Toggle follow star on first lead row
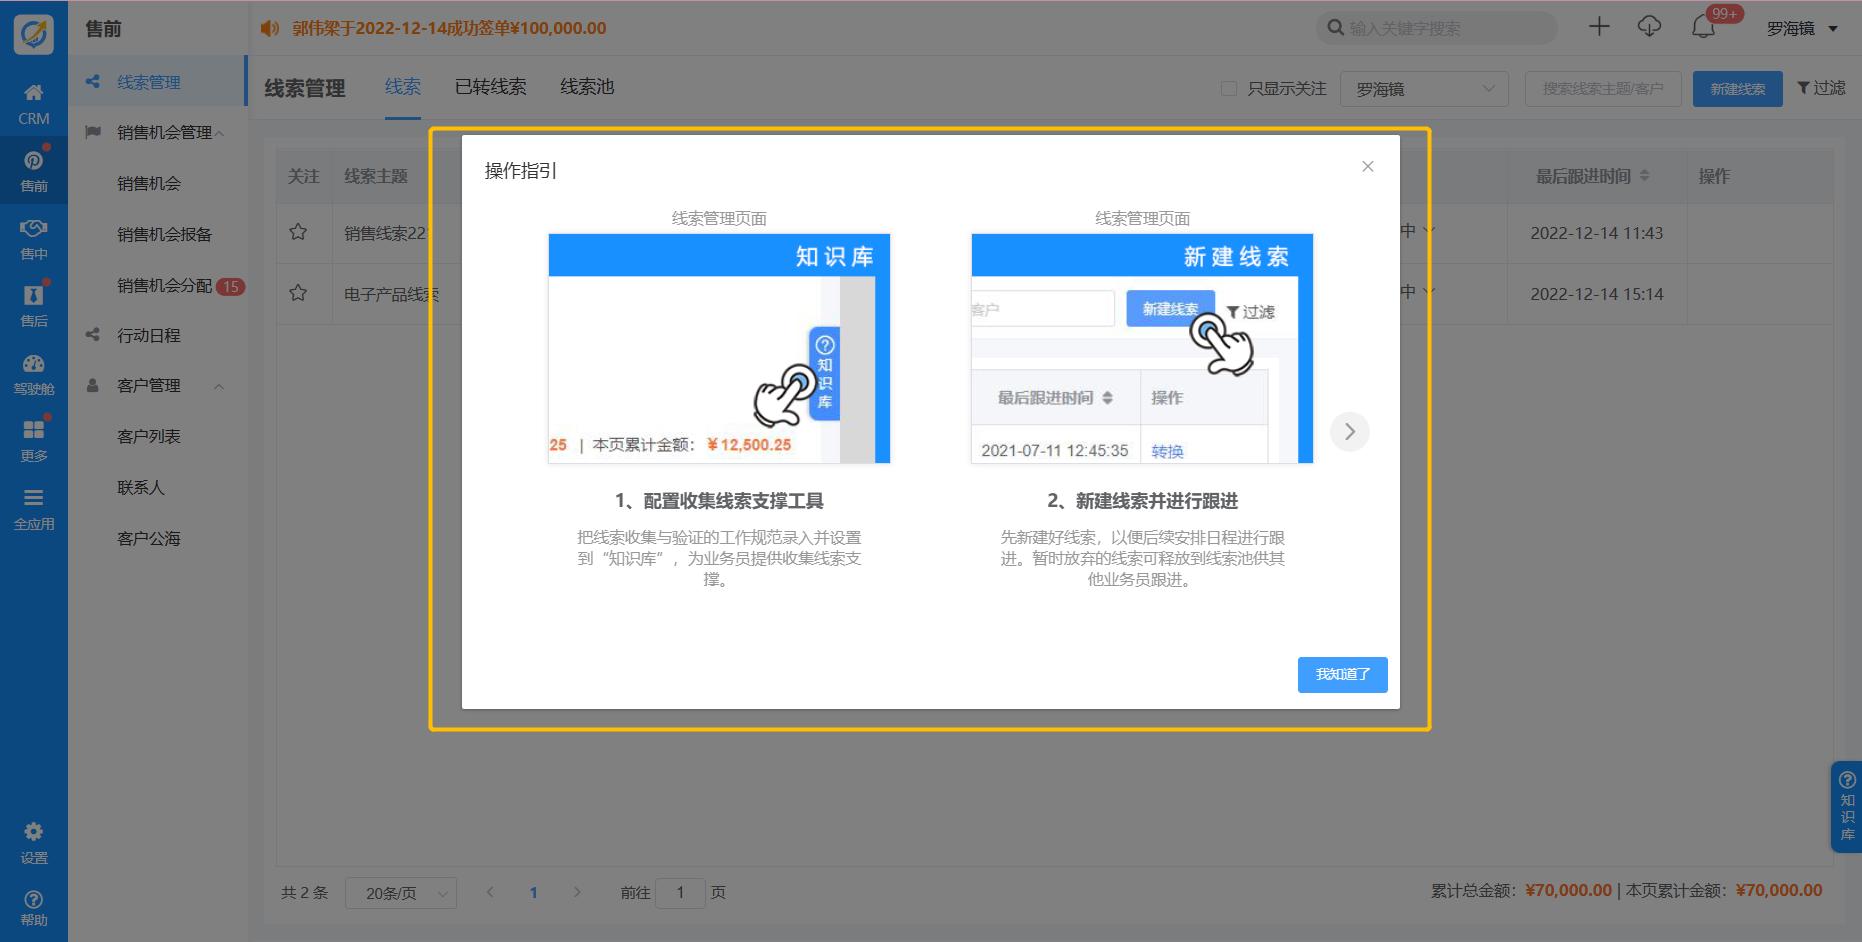Viewport: 1862px width, 942px height. (298, 233)
